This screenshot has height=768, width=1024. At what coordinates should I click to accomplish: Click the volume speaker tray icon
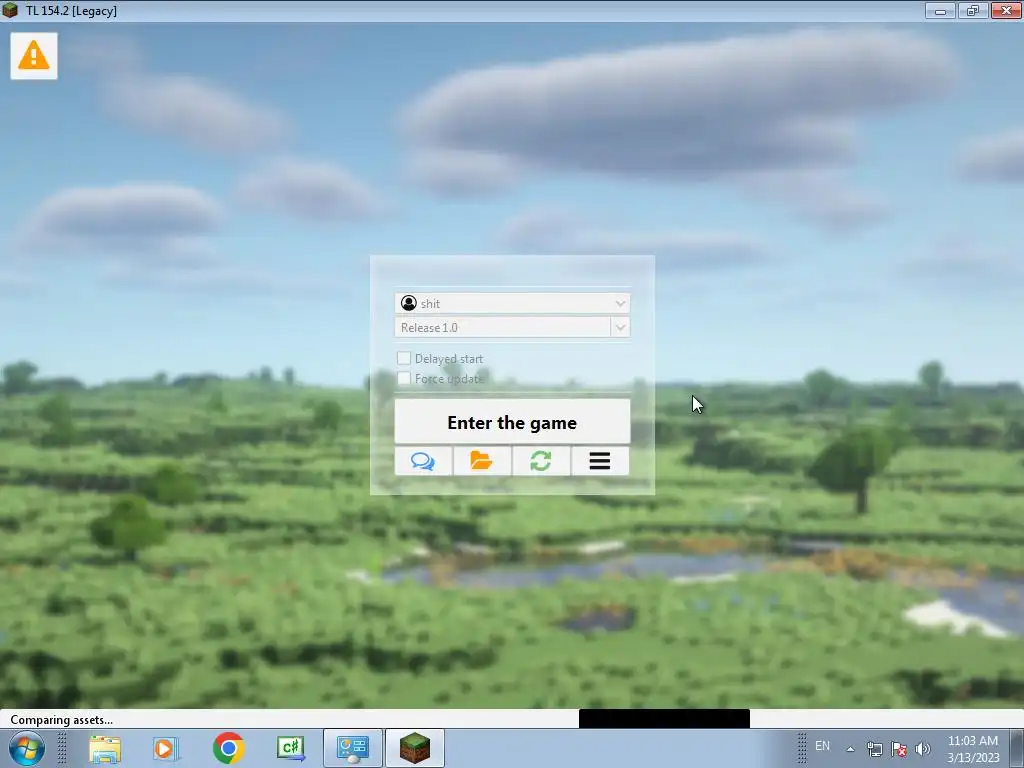(923, 749)
